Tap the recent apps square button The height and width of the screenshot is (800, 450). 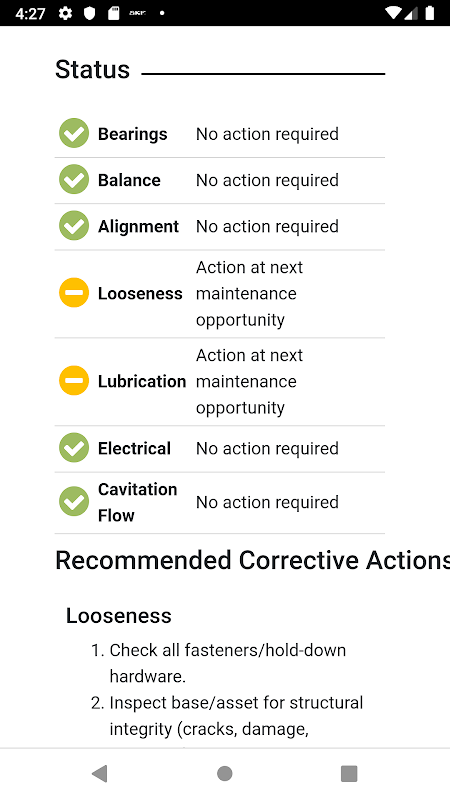[349, 773]
